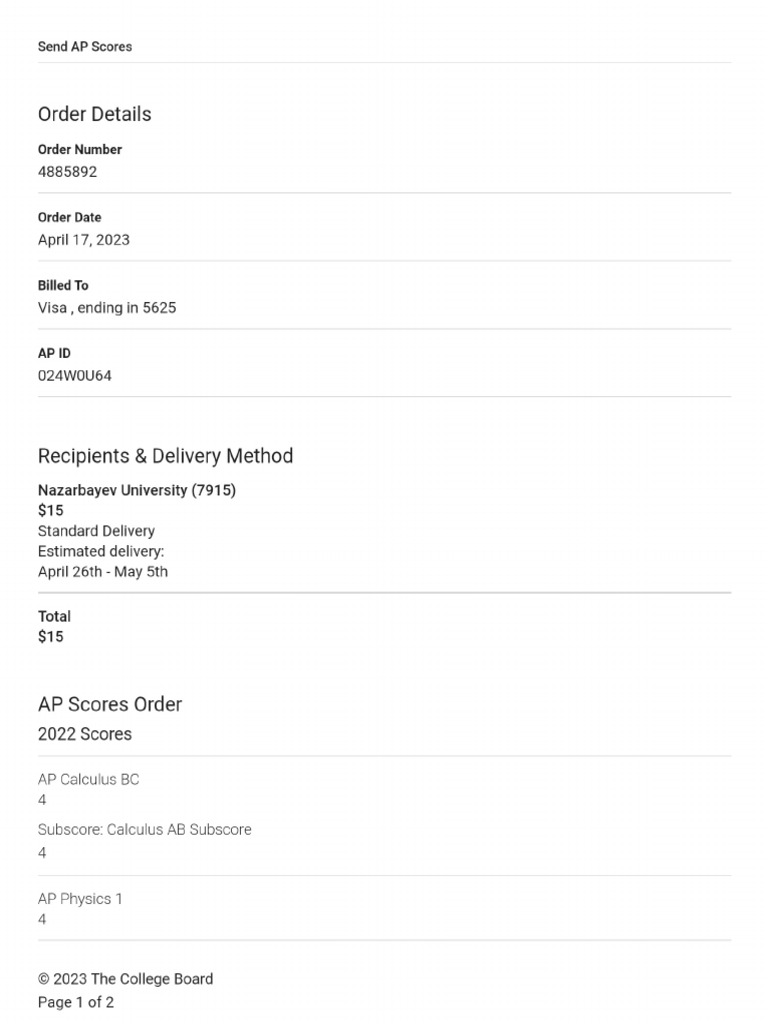Screen dimensions: 768x1024
Task: Select the AP ID value 024W0U64
Action: point(75,376)
